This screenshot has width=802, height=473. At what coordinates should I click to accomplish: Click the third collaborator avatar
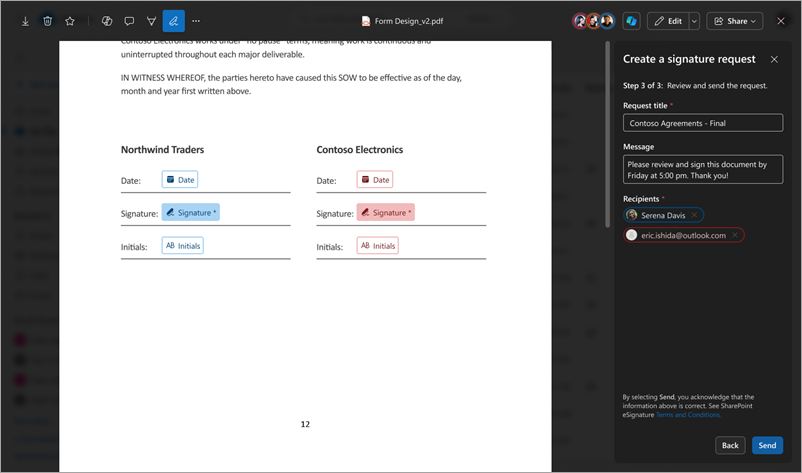pos(607,21)
